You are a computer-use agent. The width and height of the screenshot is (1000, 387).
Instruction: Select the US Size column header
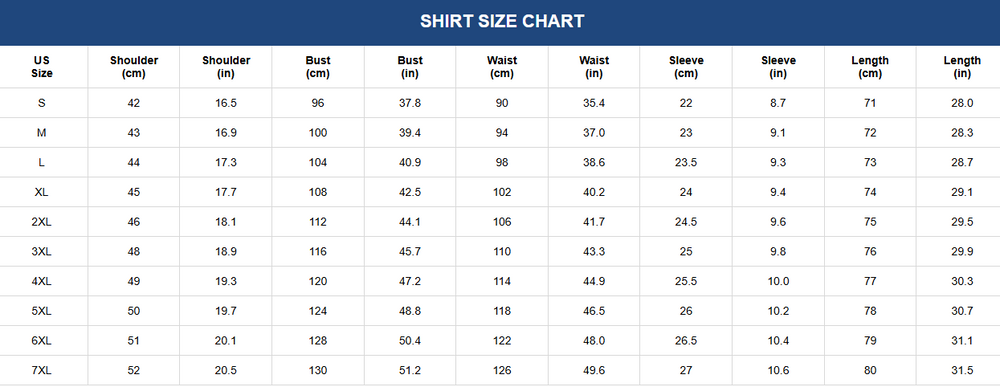click(x=42, y=67)
